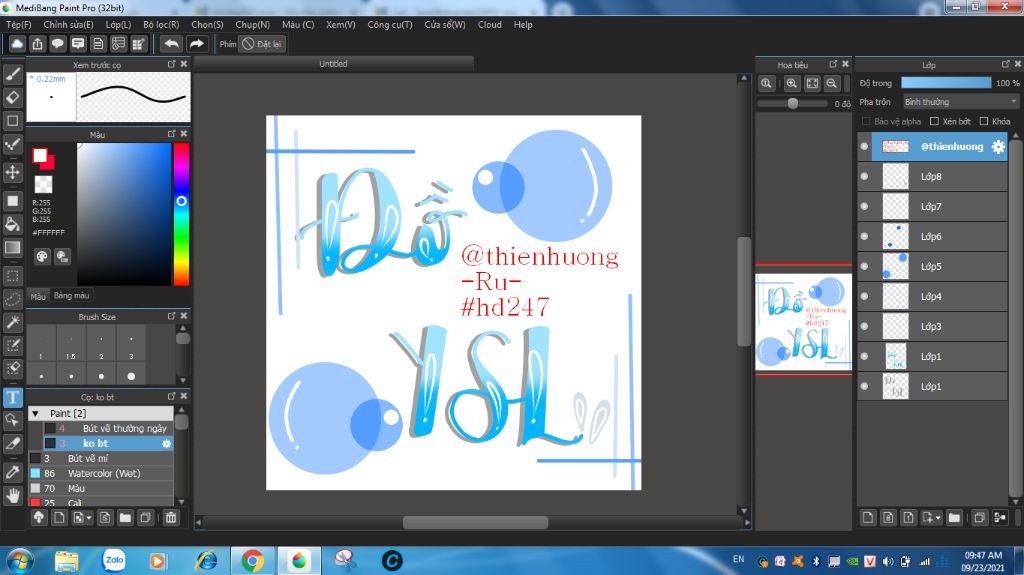Hide the @thienhuong layer
1024x575 pixels.
(865, 147)
